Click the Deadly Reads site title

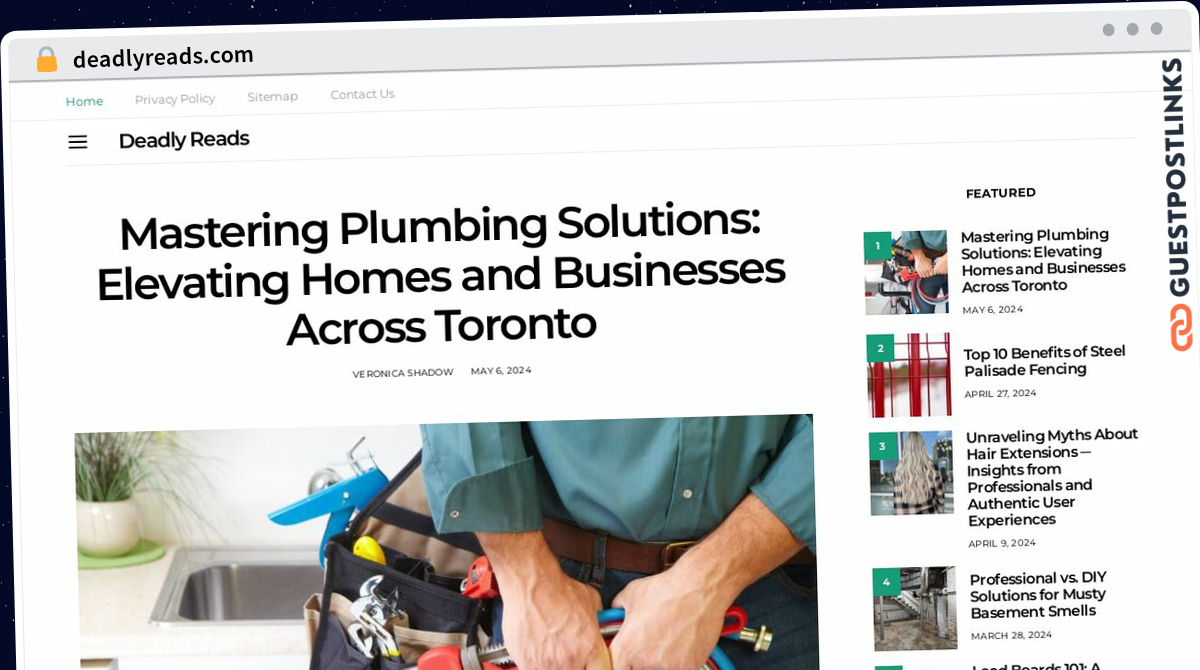click(184, 140)
